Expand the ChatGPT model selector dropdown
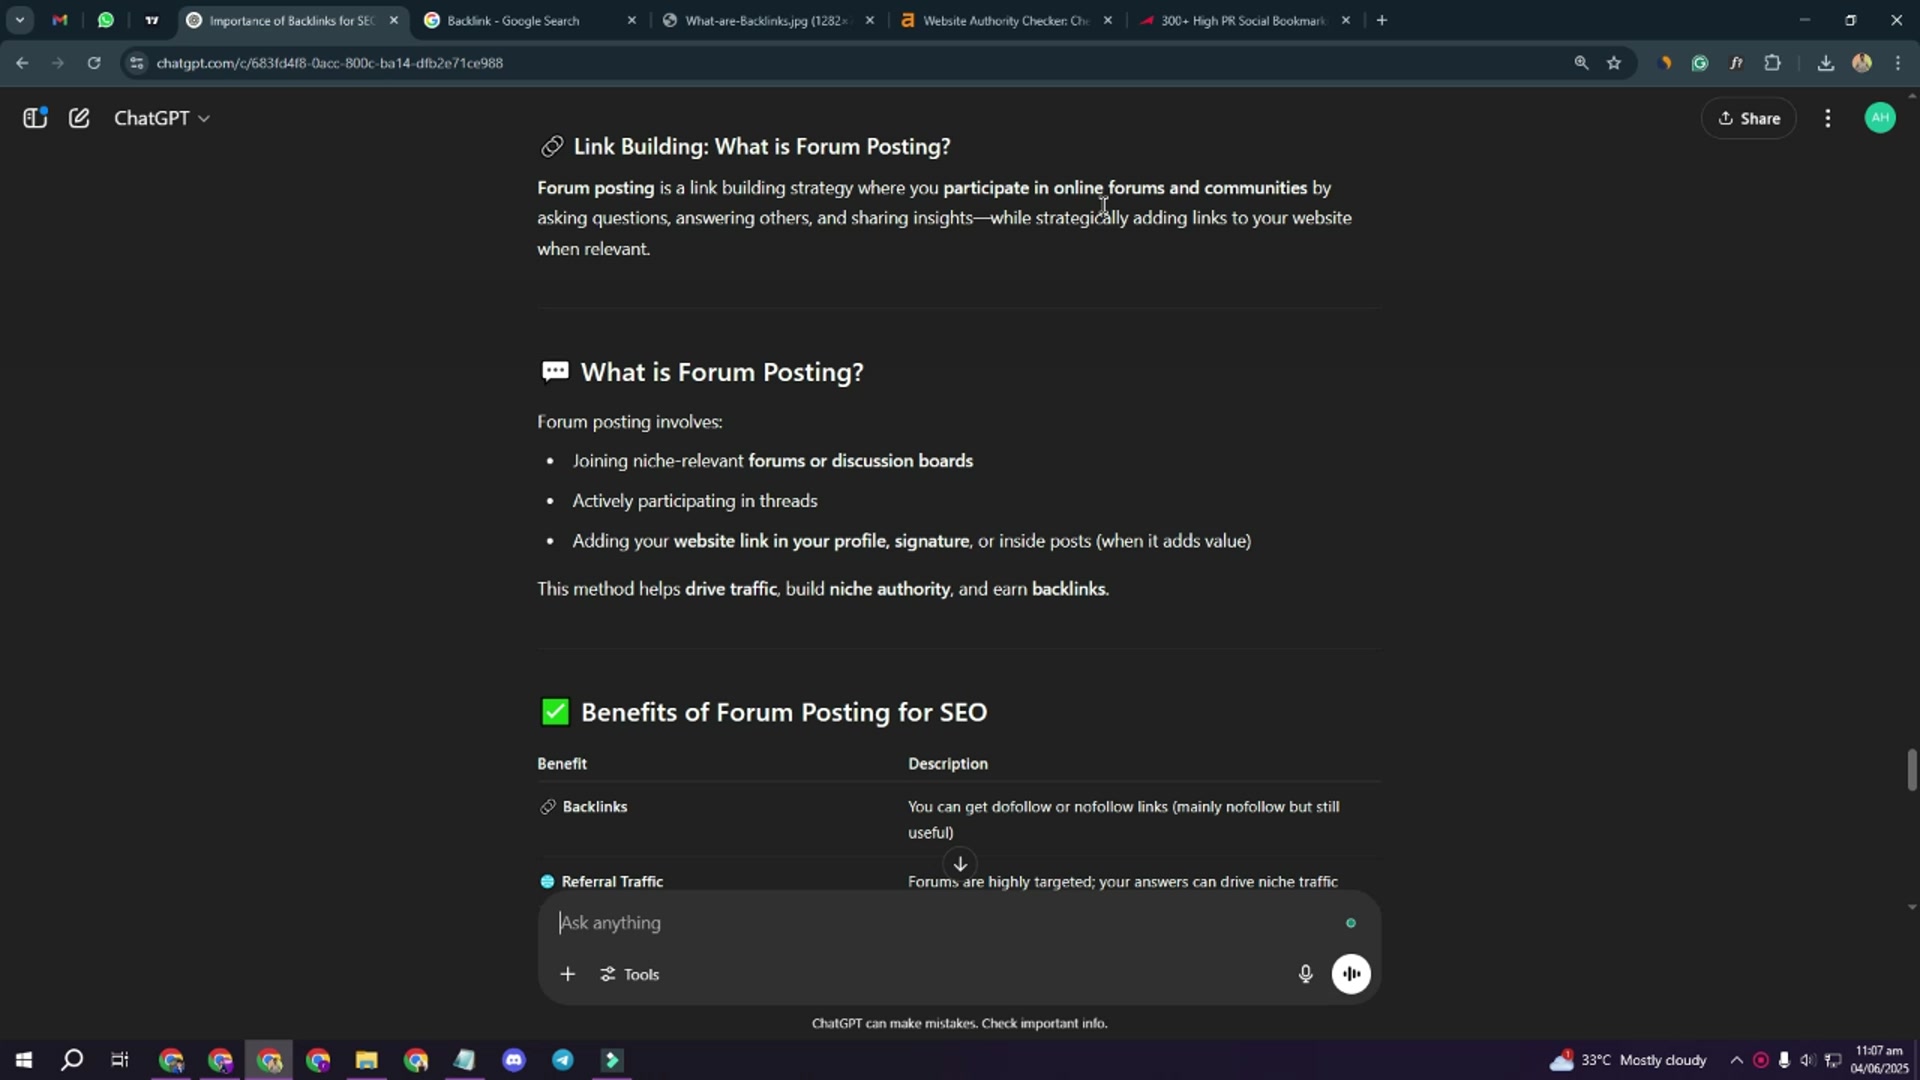 point(161,118)
